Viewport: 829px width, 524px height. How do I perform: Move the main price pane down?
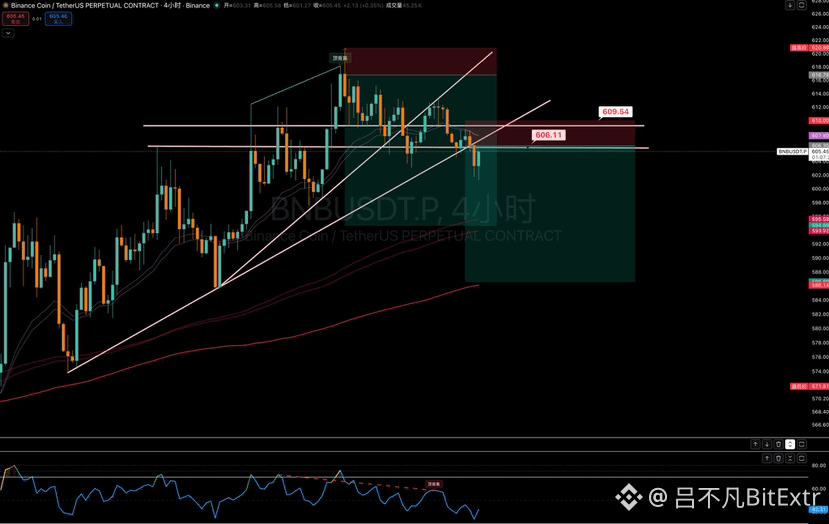pyautogui.click(x=790, y=5)
